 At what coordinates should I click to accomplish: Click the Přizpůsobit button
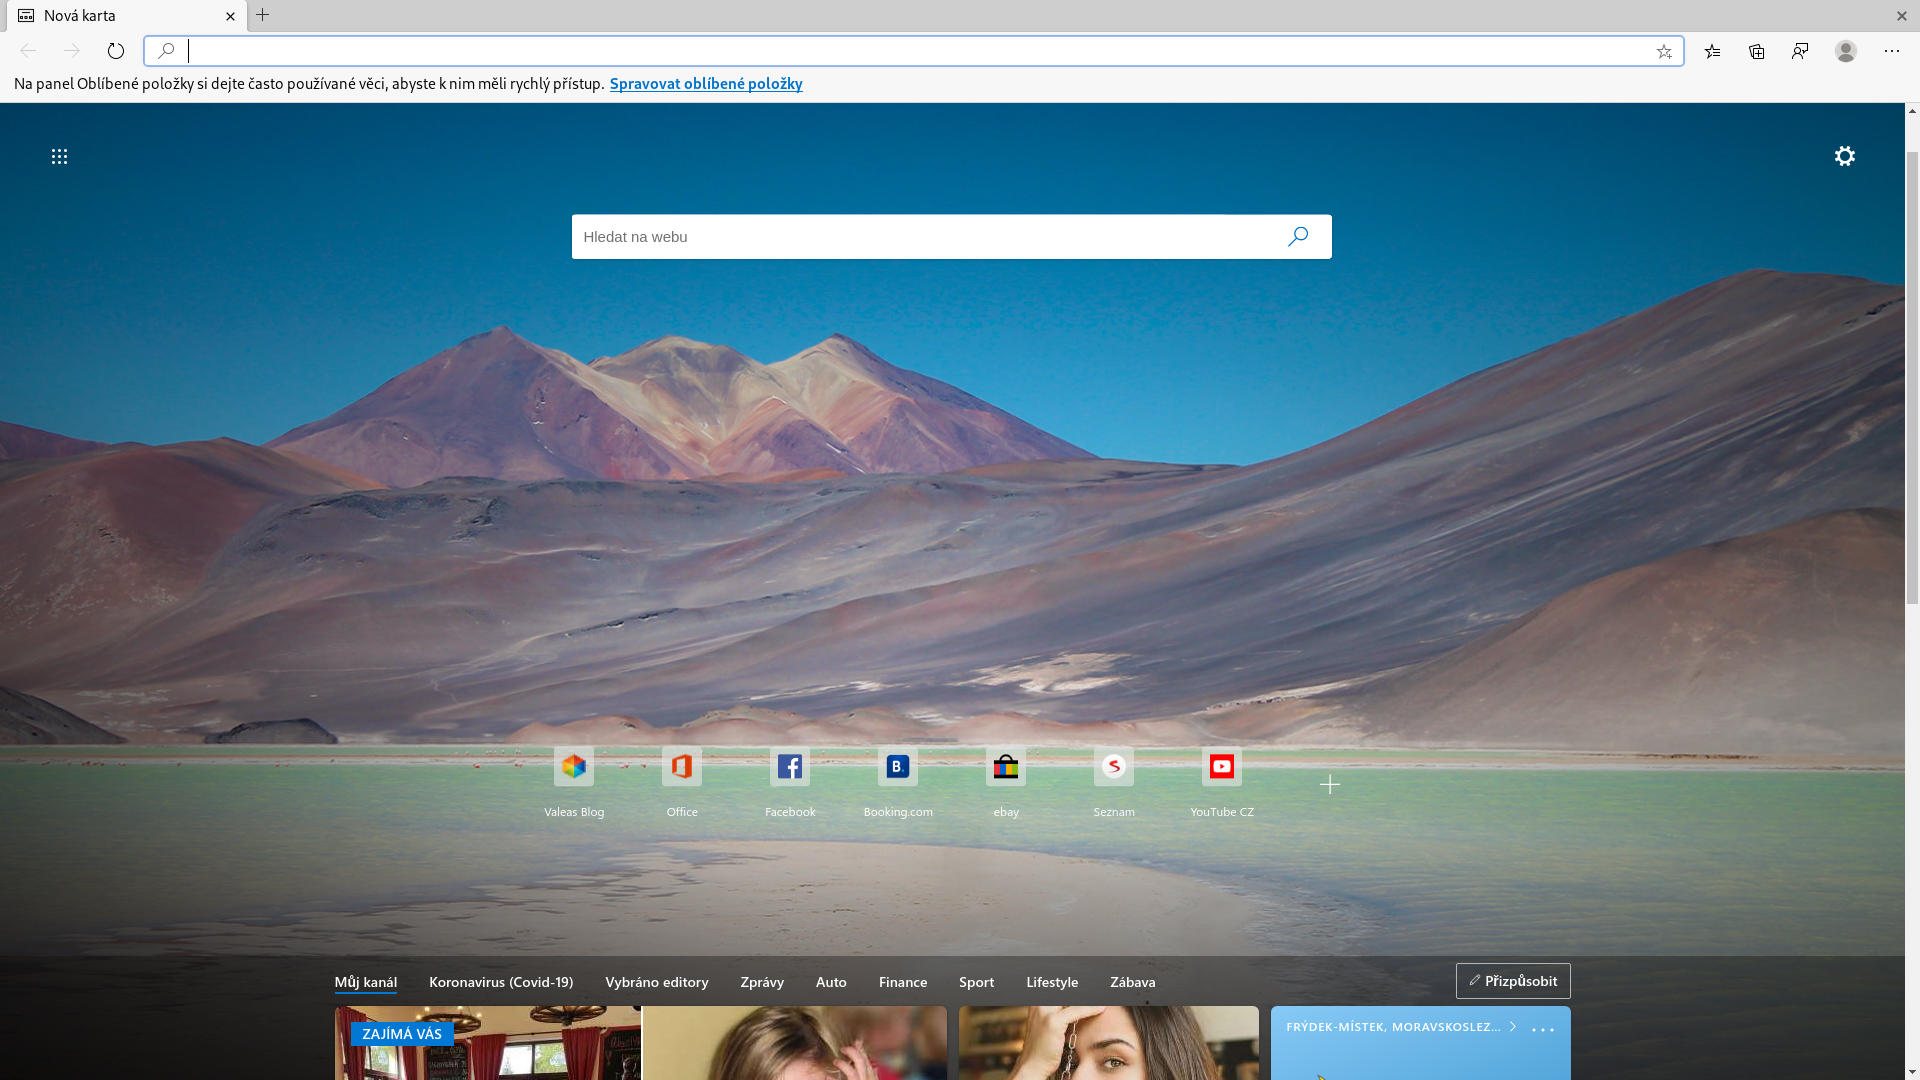pos(1513,981)
